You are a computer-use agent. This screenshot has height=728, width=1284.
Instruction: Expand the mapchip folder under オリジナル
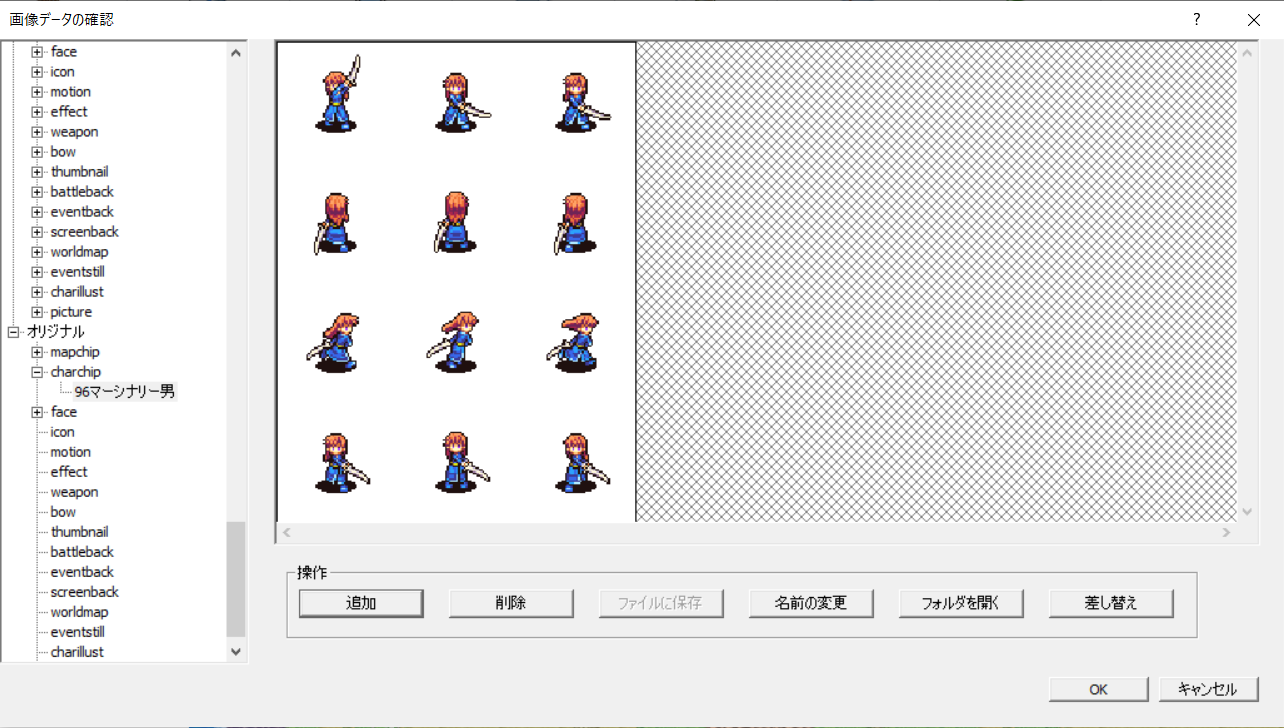click(x=35, y=351)
